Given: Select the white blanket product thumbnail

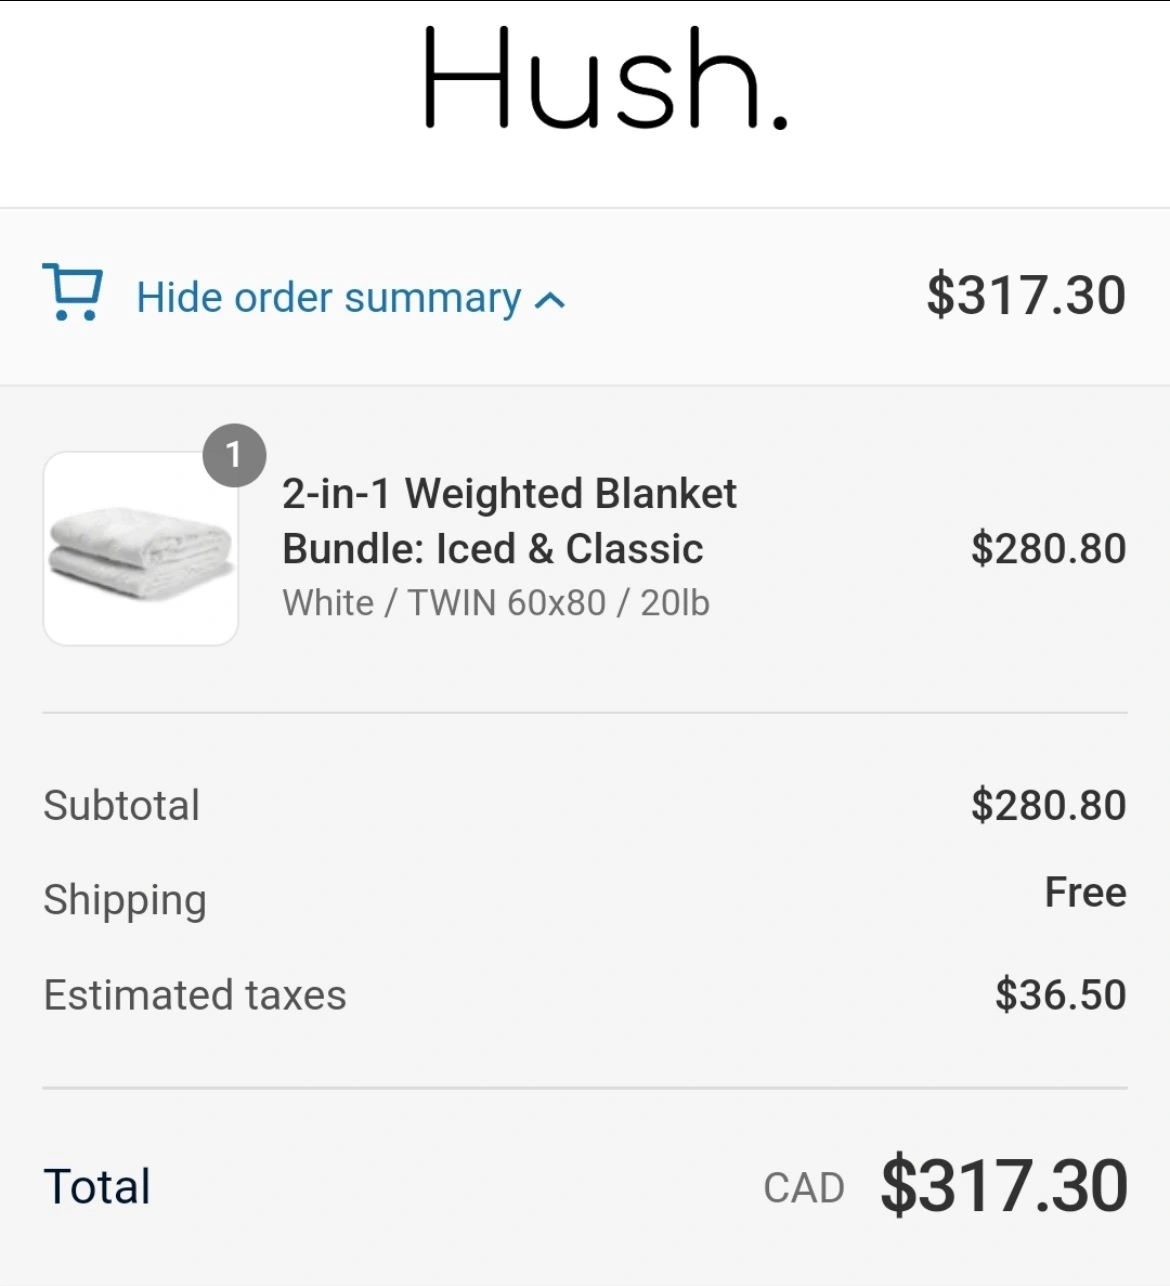Looking at the screenshot, I should [x=141, y=548].
